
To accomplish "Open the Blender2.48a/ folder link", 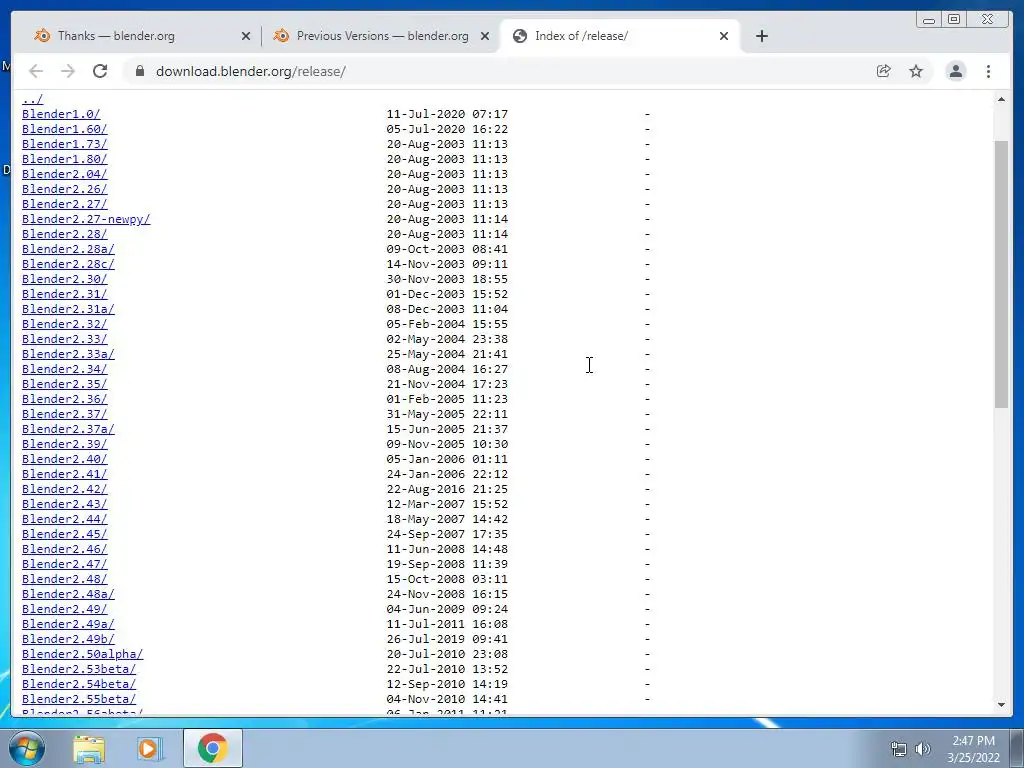I will click(68, 595).
